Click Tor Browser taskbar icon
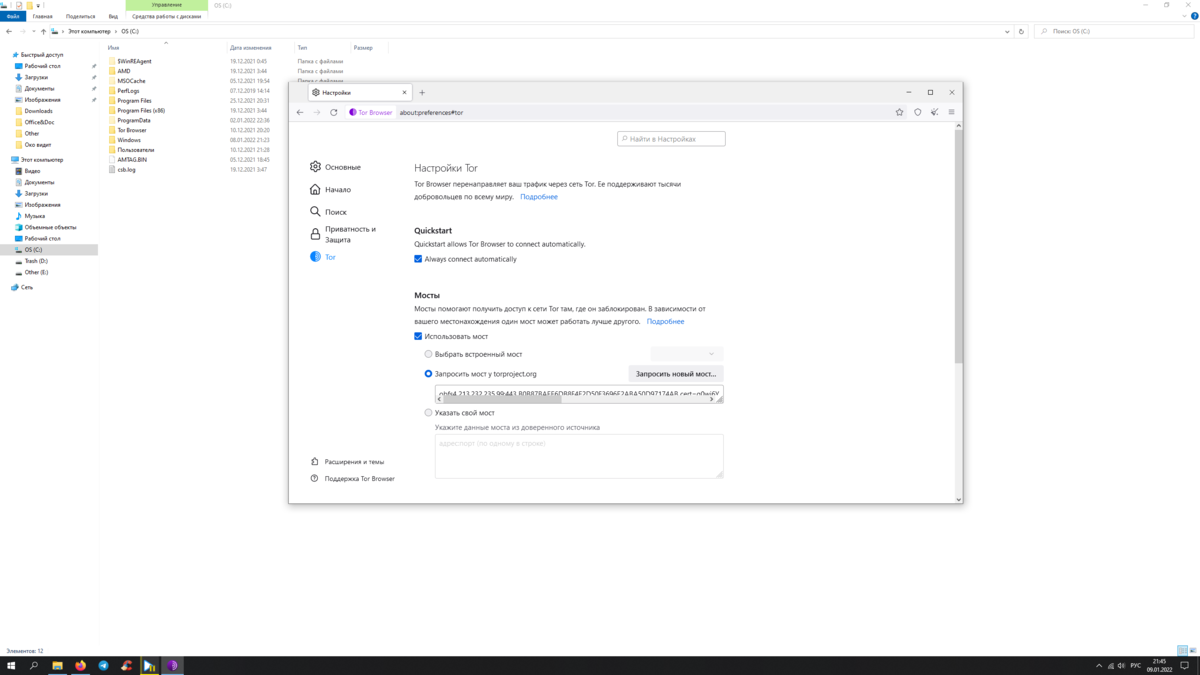The image size is (1200, 675). 172,666
